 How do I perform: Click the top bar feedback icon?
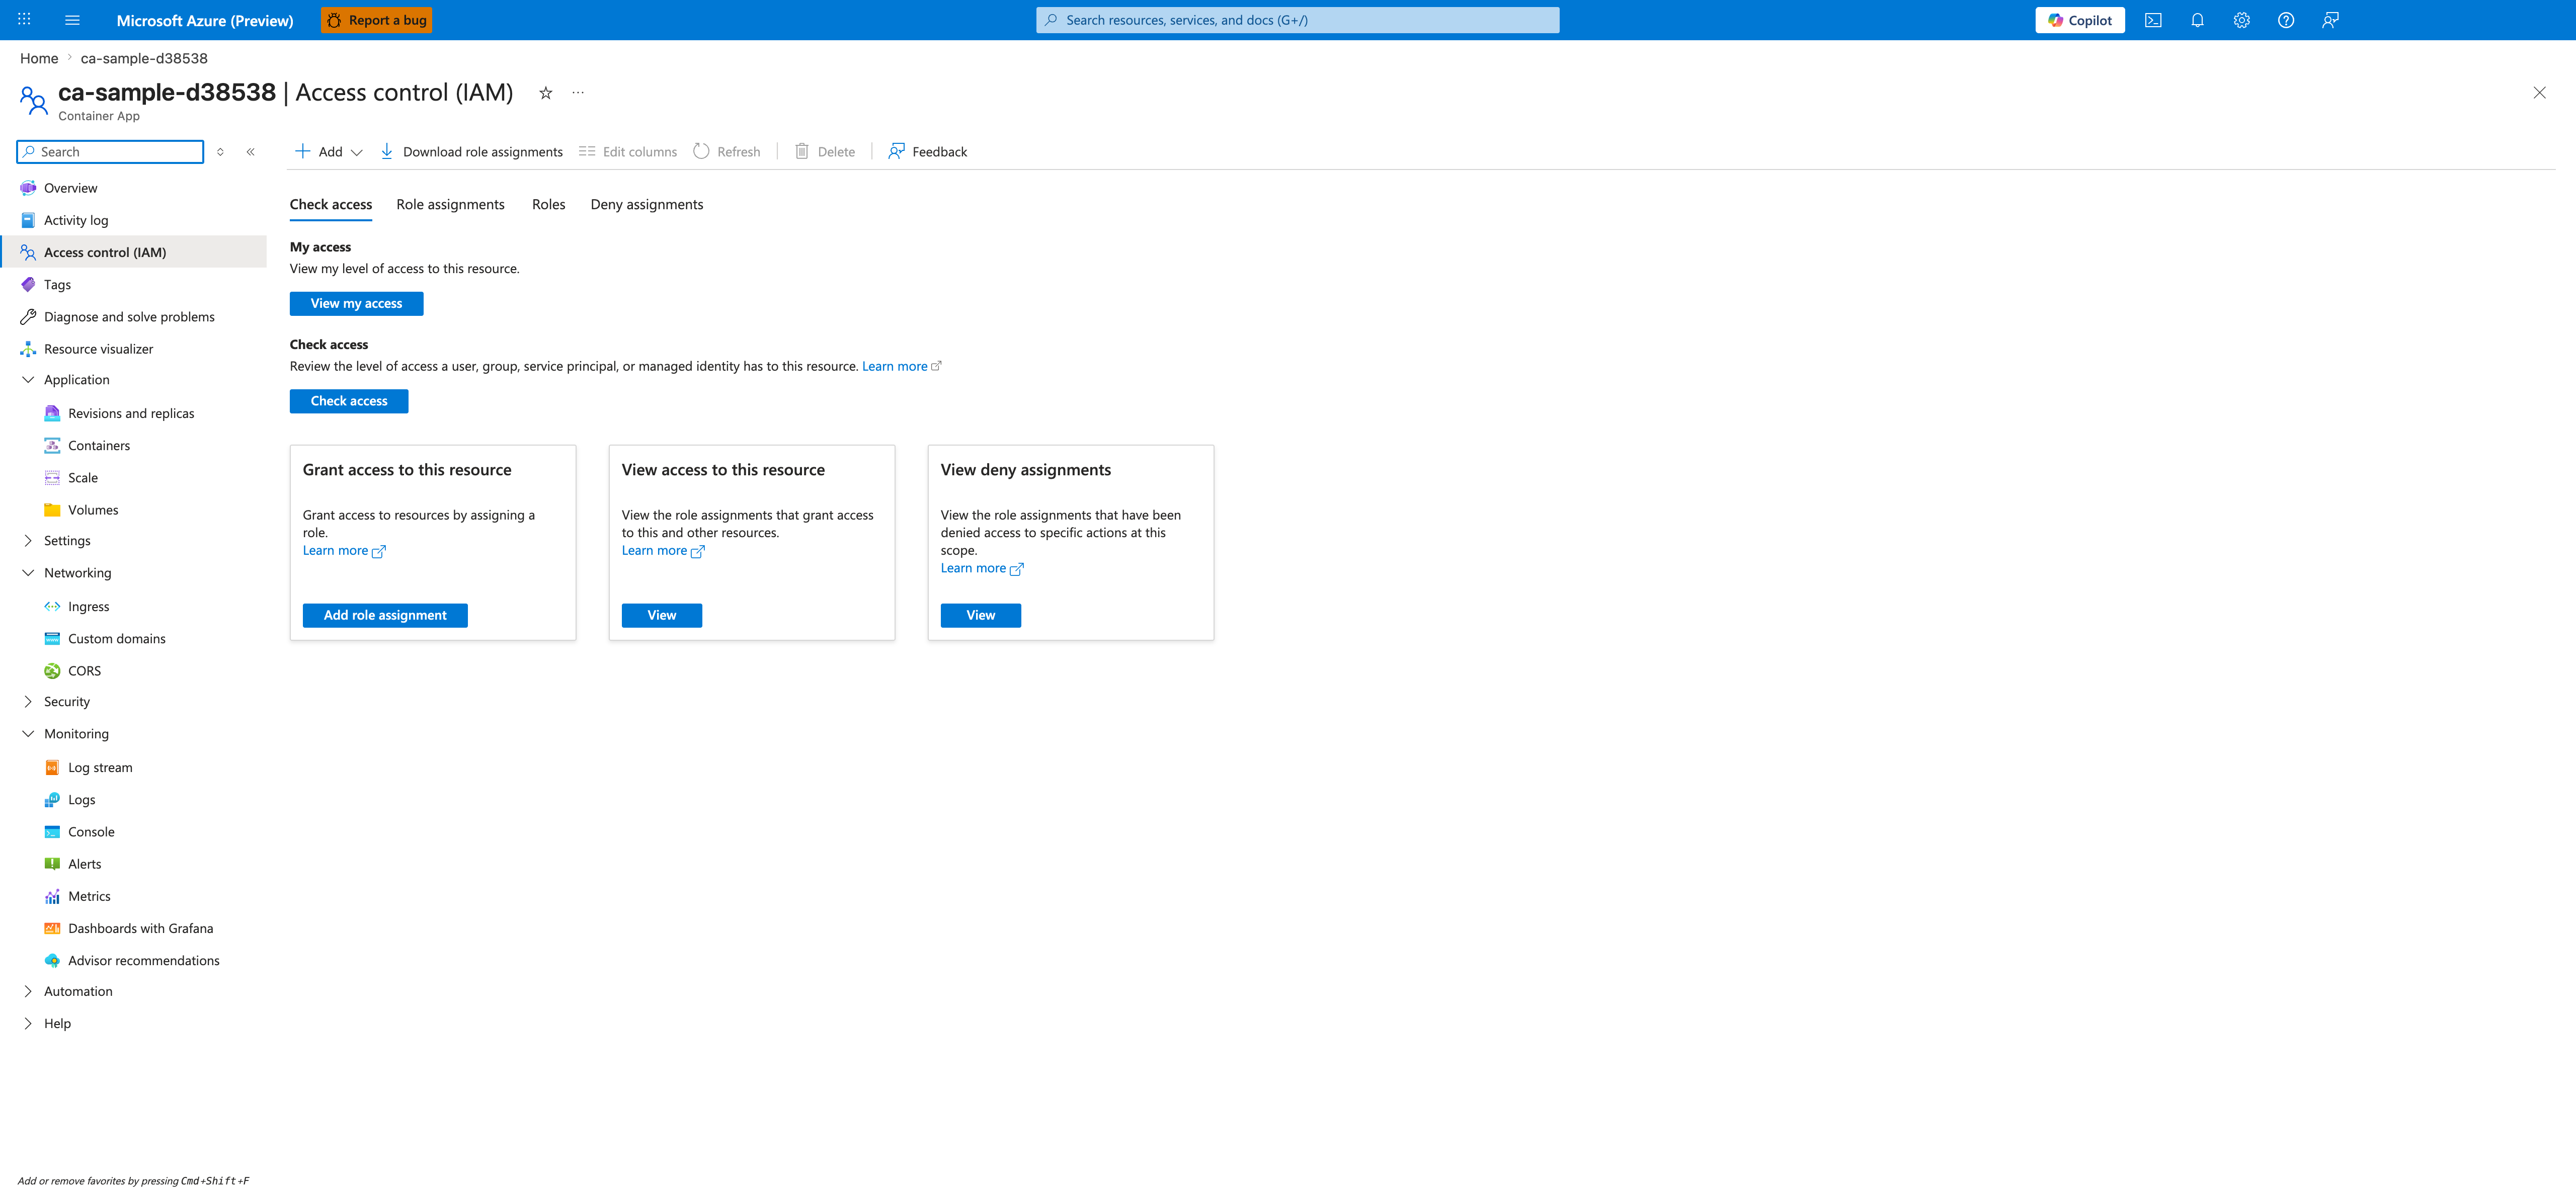click(x=2329, y=20)
